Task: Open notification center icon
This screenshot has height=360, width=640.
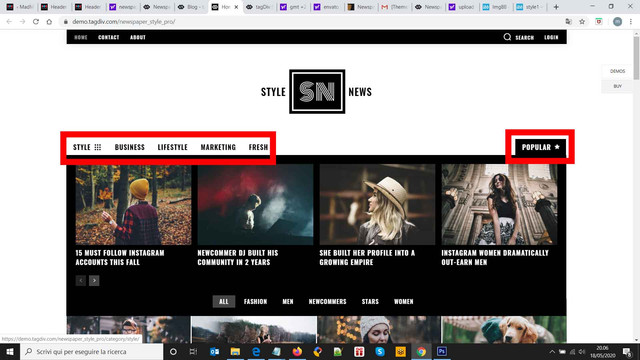Action: point(627,351)
